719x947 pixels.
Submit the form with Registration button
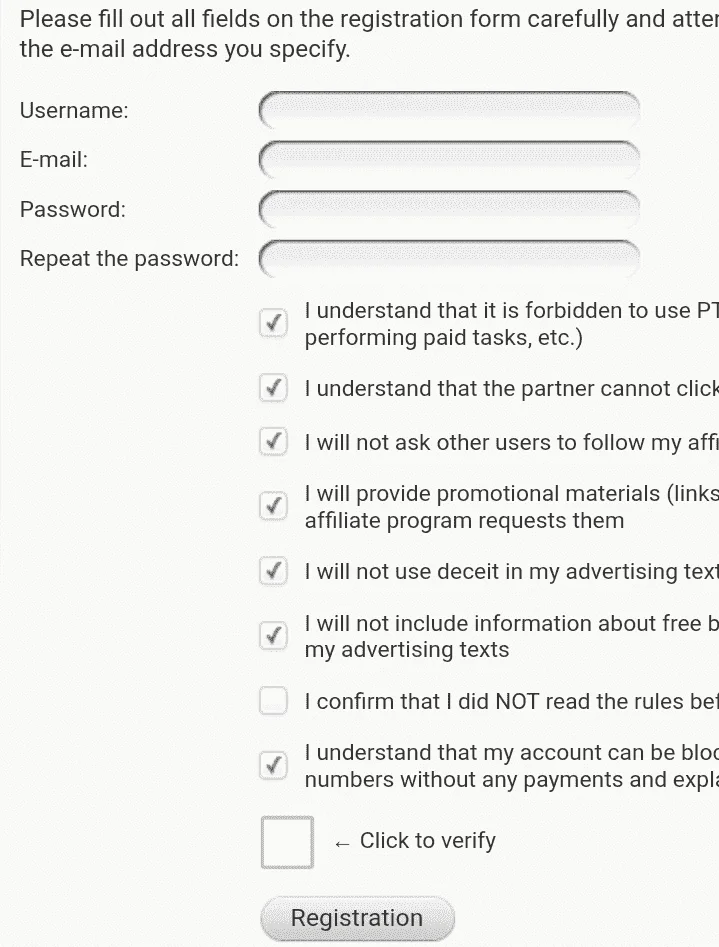coord(357,918)
